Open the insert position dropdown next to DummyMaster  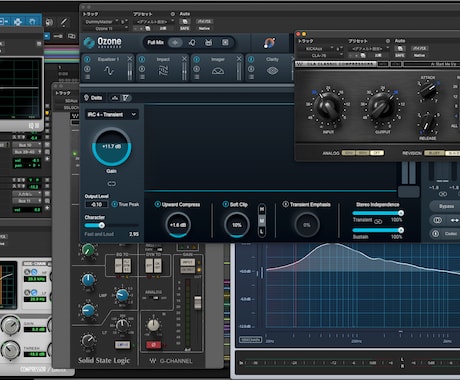(124, 22)
